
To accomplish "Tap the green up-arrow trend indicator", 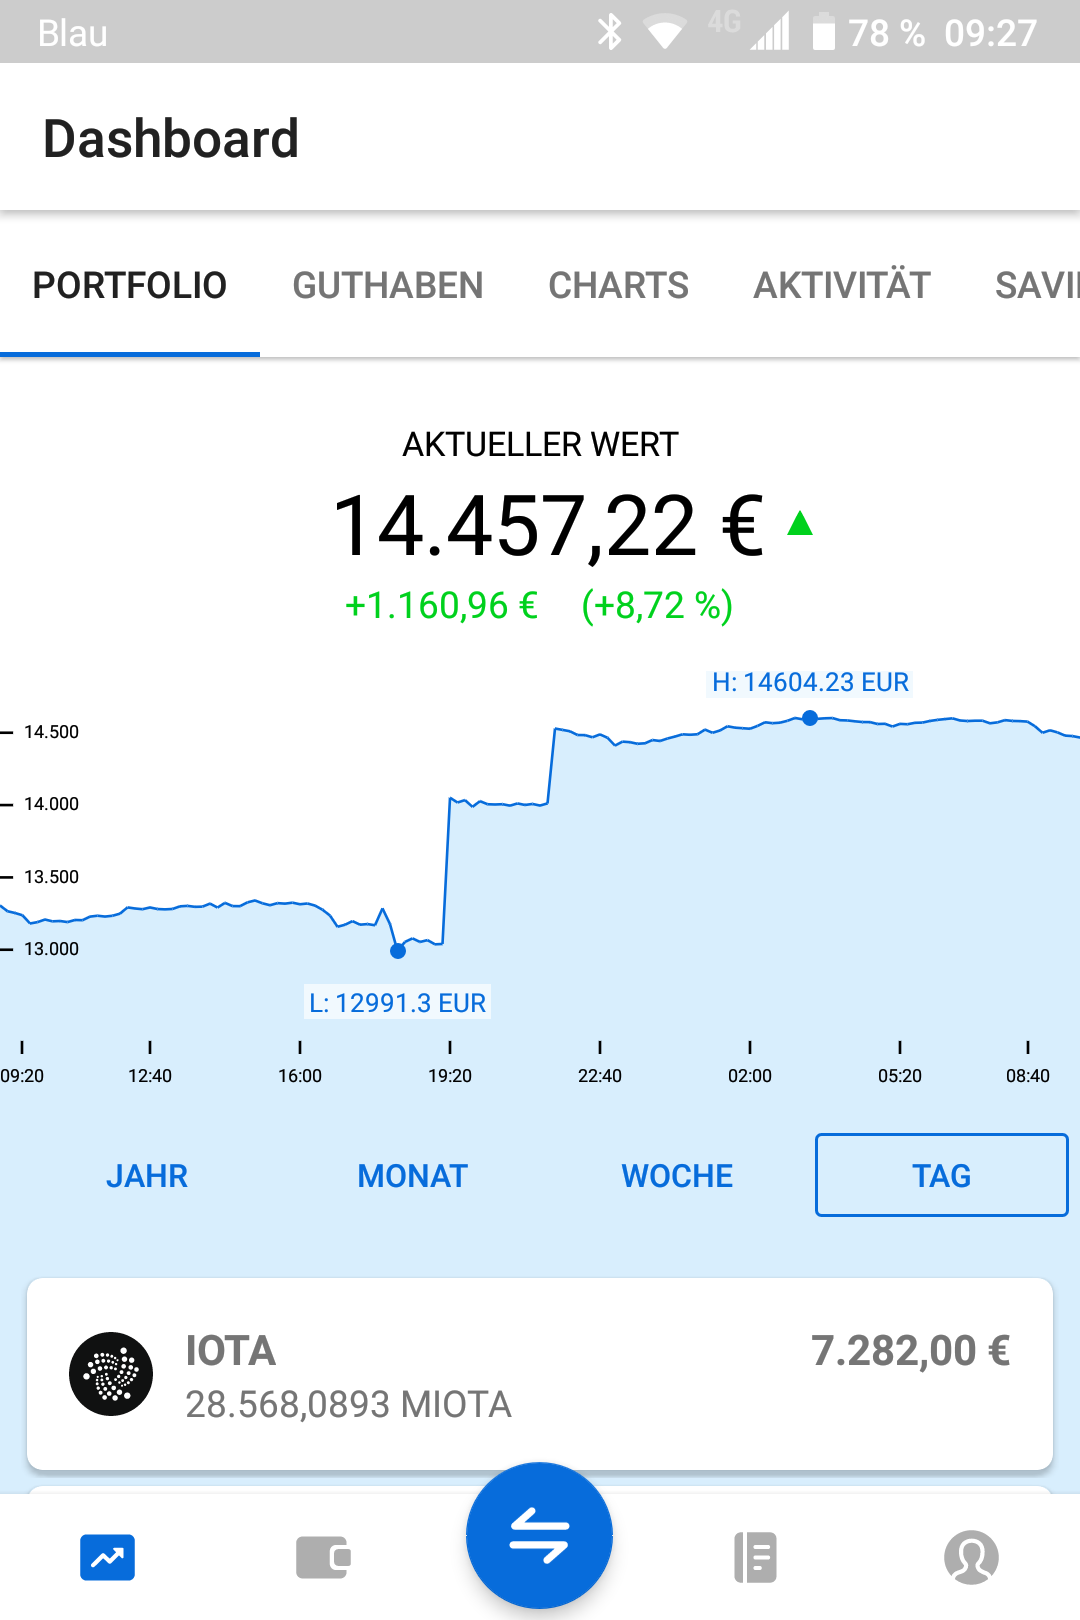I will pos(800,523).
